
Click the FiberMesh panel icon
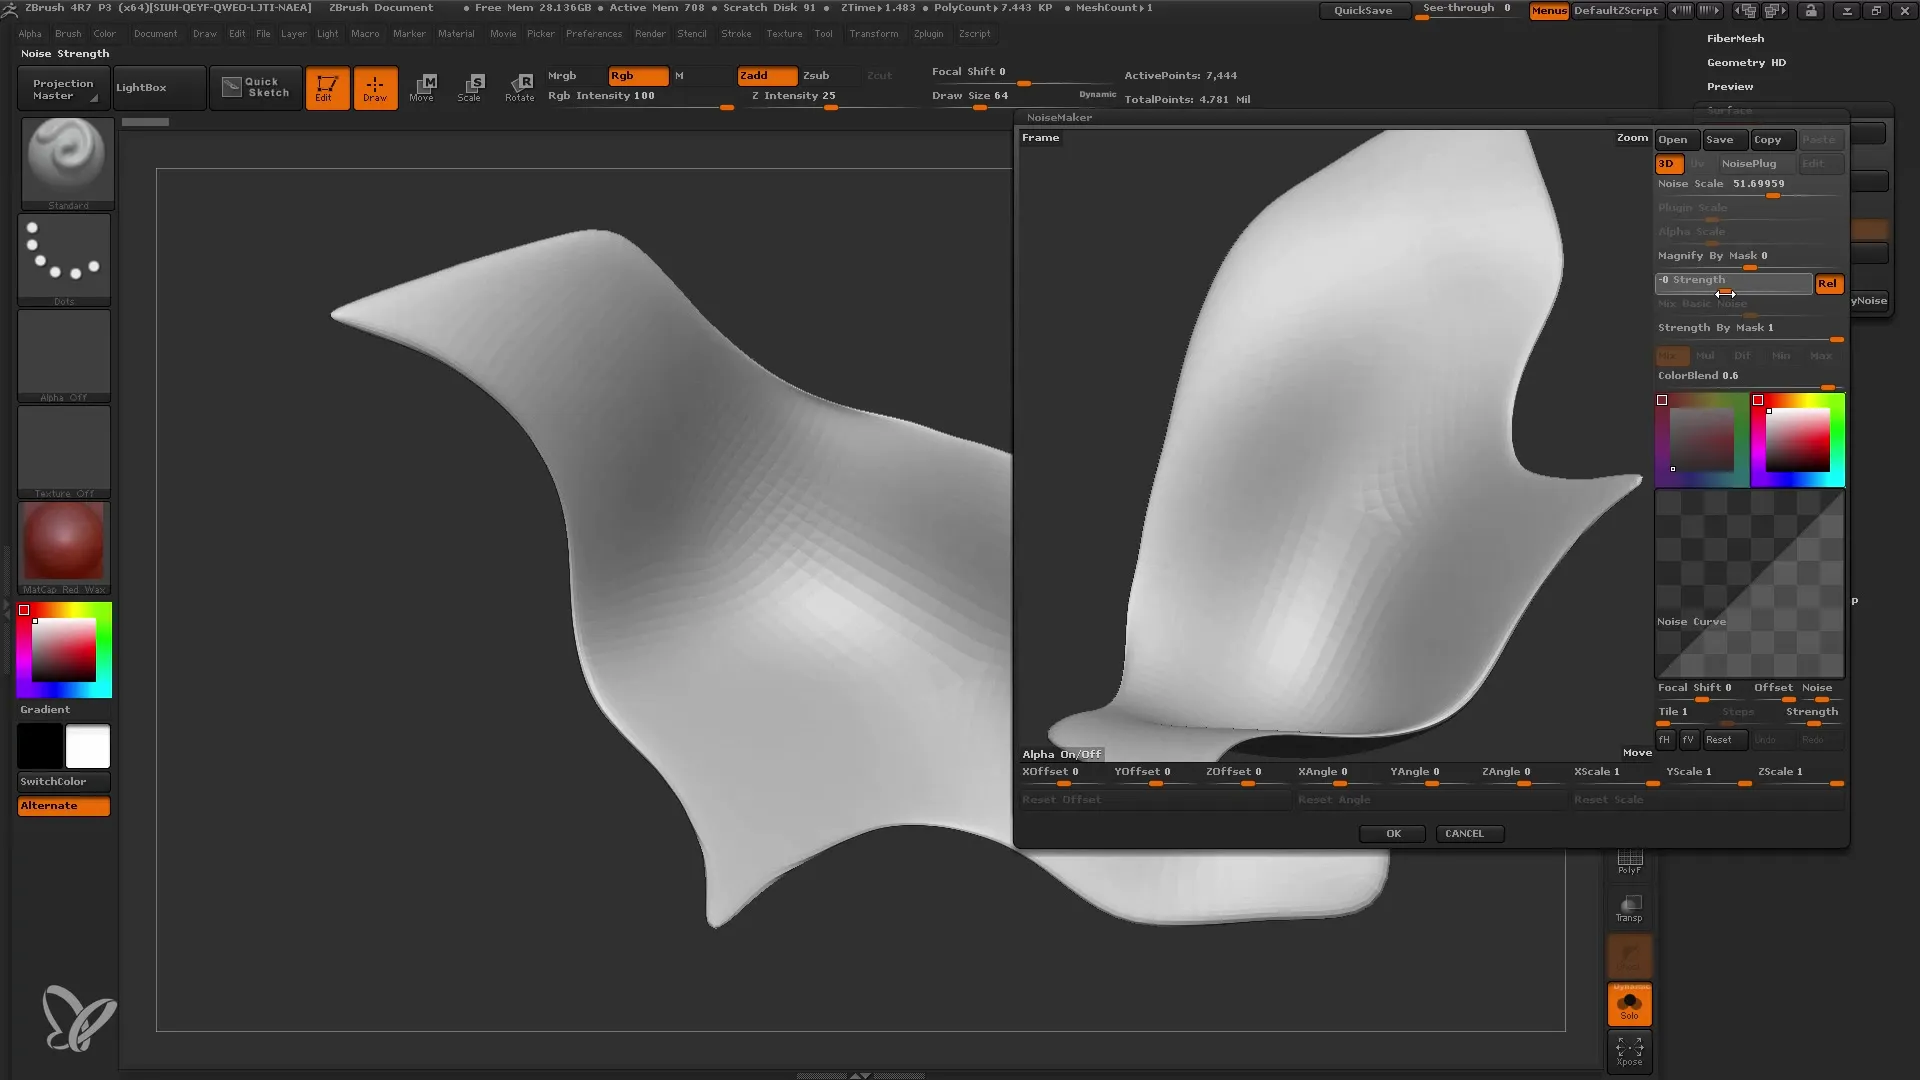tap(1735, 38)
